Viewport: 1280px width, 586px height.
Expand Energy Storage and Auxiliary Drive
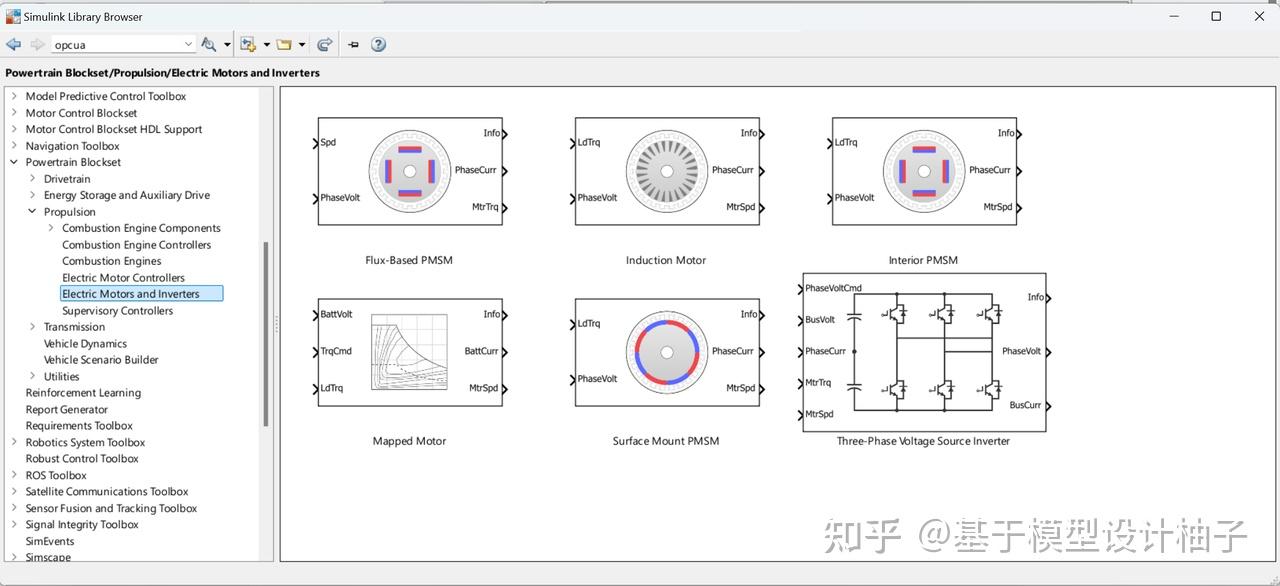pyautogui.click(x=32, y=195)
